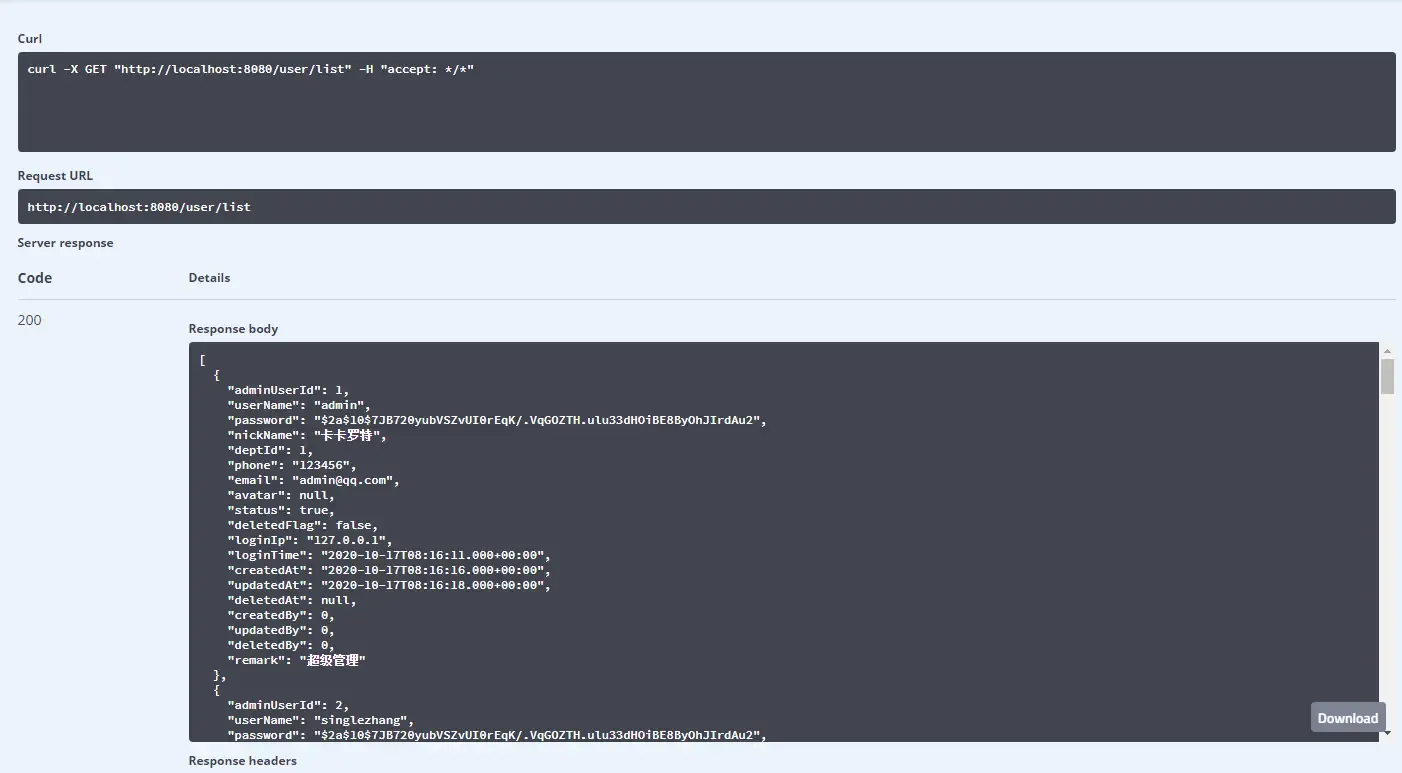Click the Details column header
1402x773 pixels.
click(209, 277)
